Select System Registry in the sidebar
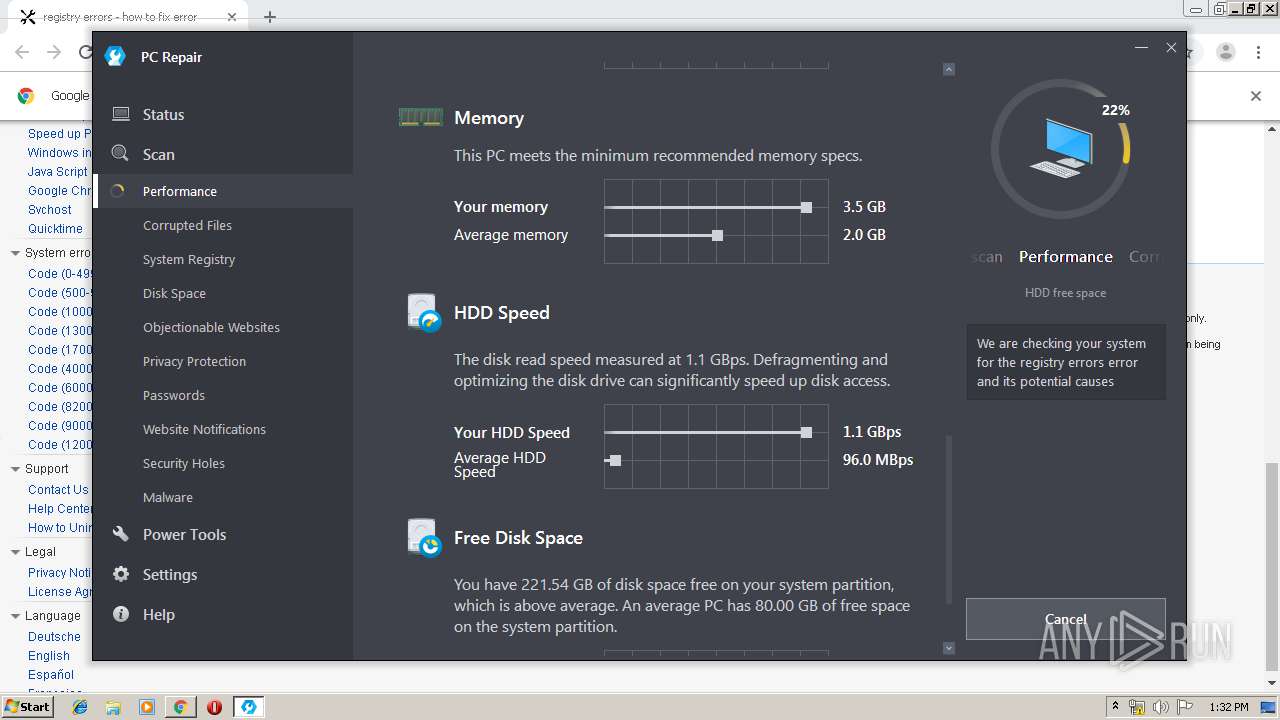This screenshot has height=720, width=1280. [x=189, y=259]
